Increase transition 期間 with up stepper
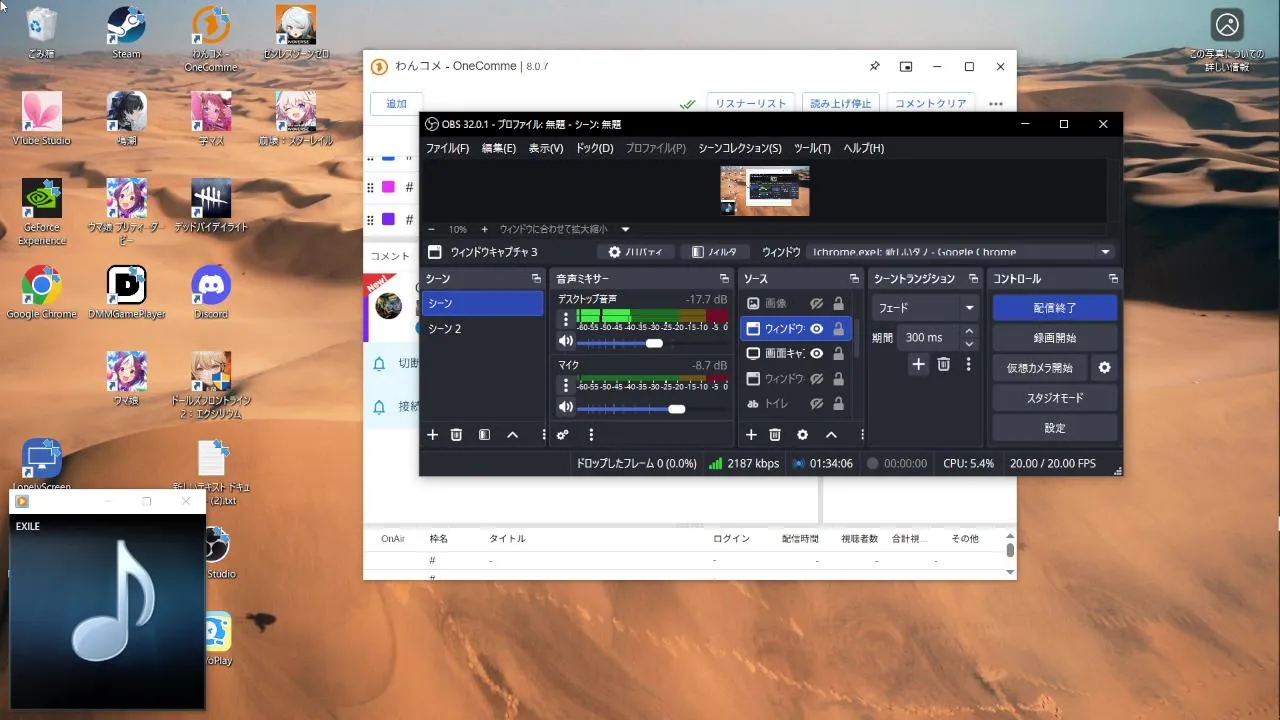 pos(968,332)
